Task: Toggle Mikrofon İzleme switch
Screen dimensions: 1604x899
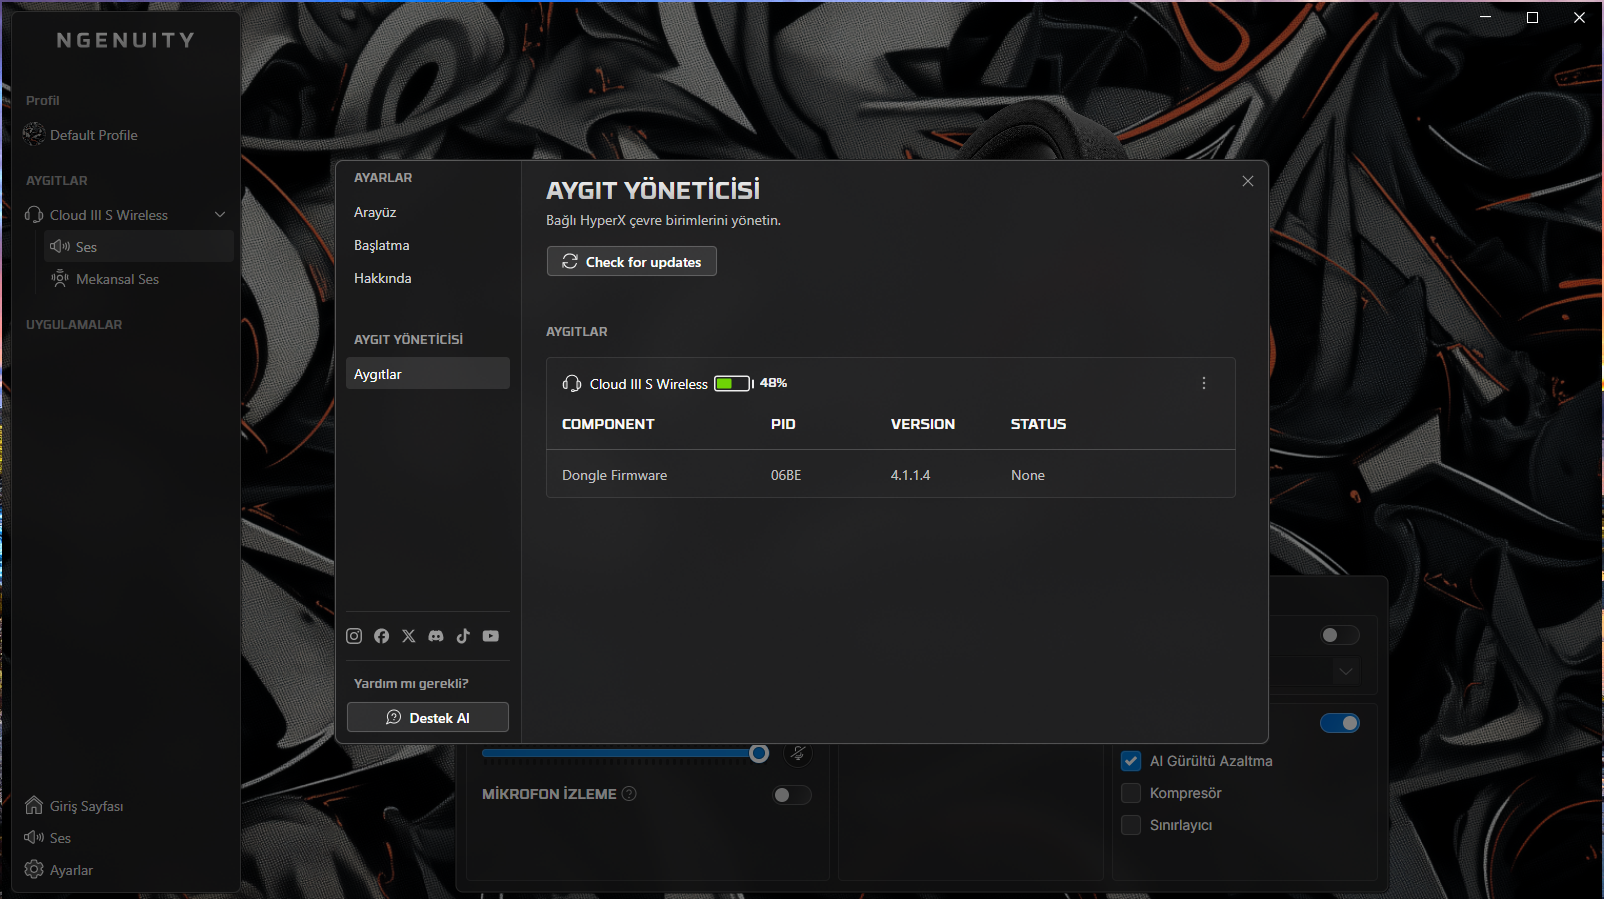Action: coord(792,795)
